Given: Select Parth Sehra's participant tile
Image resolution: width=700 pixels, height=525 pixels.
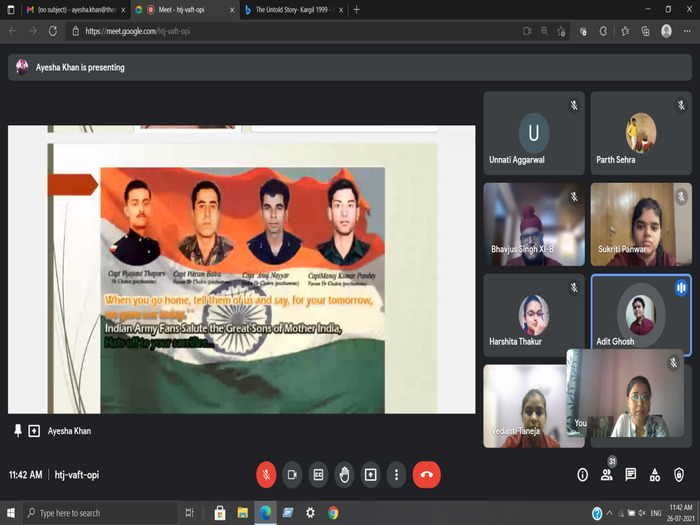Looking at the screenshot, I should (x=641, y=133).
